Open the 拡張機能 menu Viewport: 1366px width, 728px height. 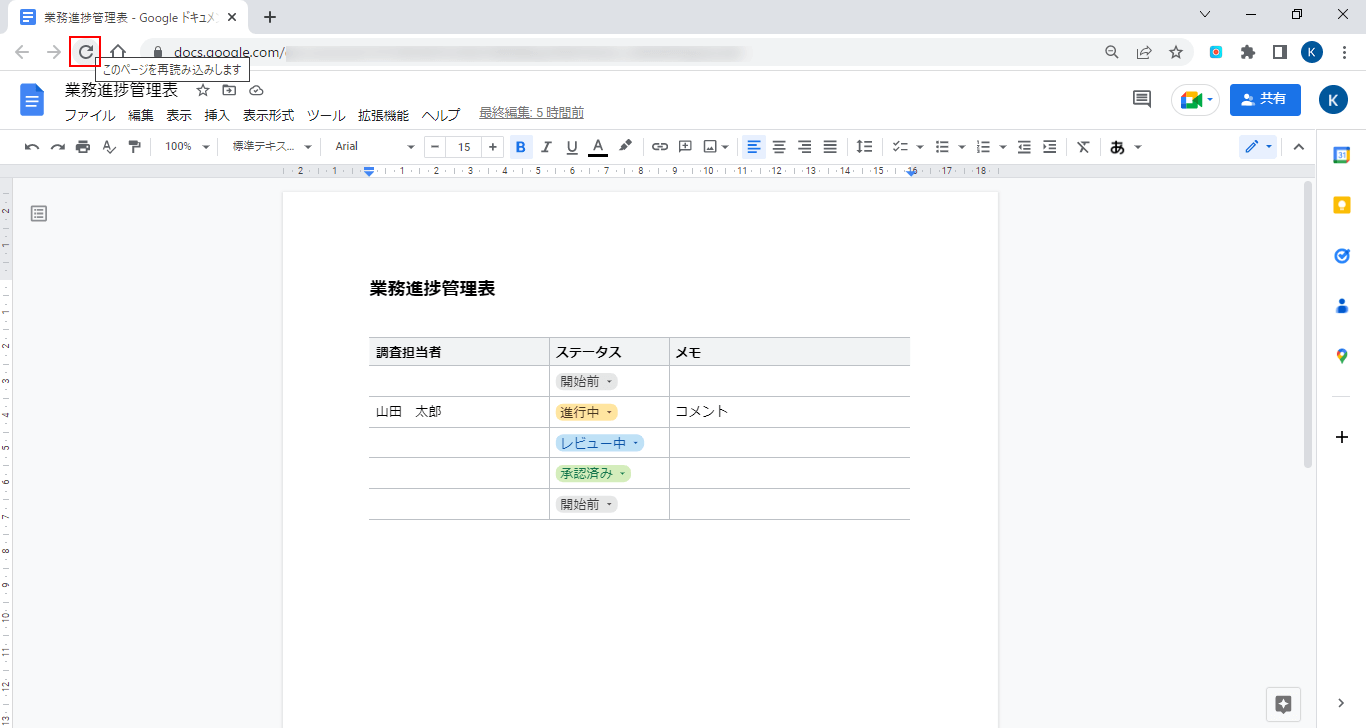[x=383, y=115]
